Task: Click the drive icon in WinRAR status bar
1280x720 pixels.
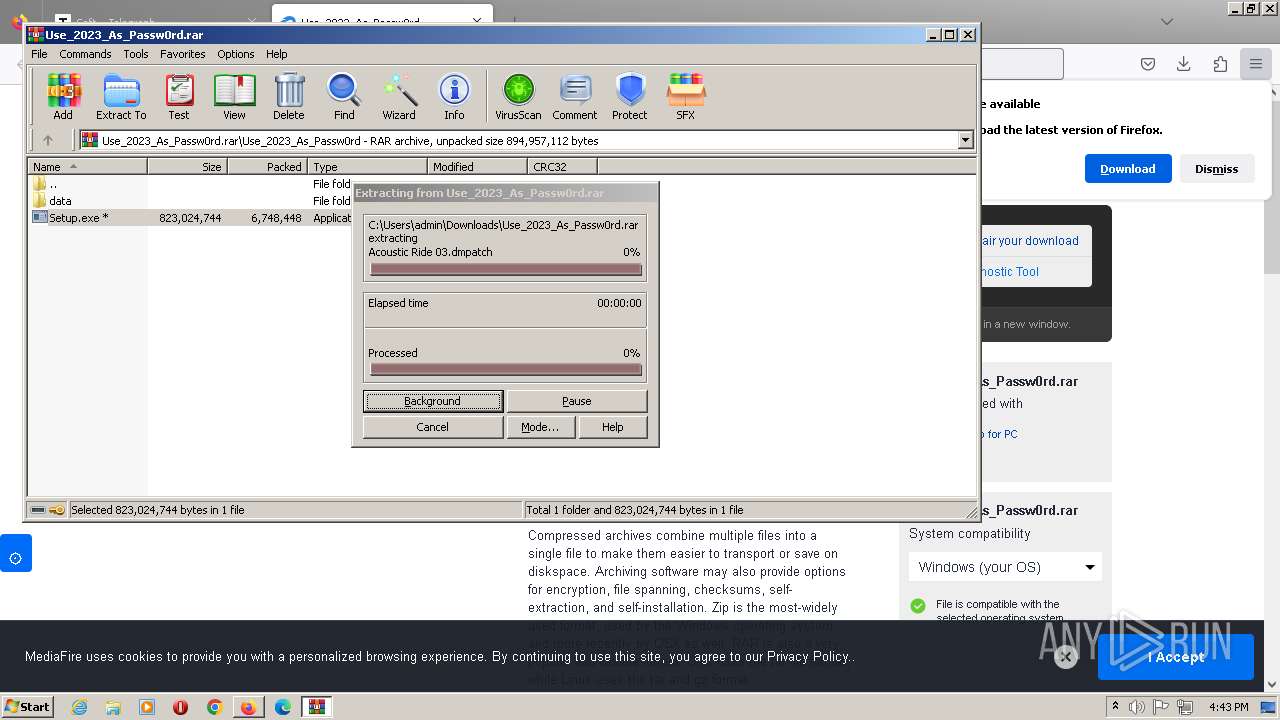Action: (37, 510)
